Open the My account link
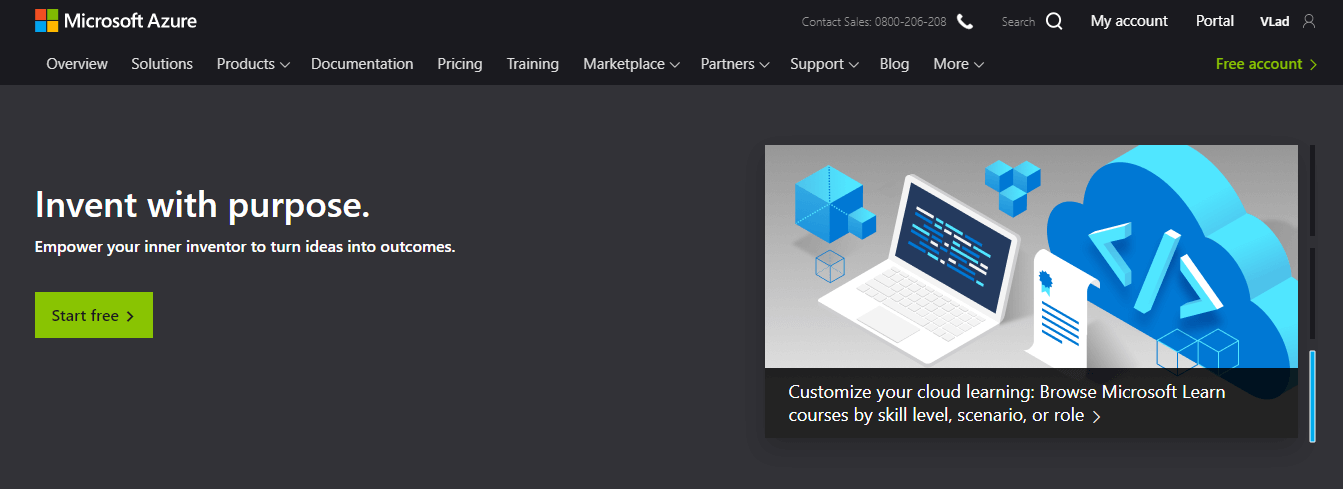 pyautogui.click(x=1129, y=21)
